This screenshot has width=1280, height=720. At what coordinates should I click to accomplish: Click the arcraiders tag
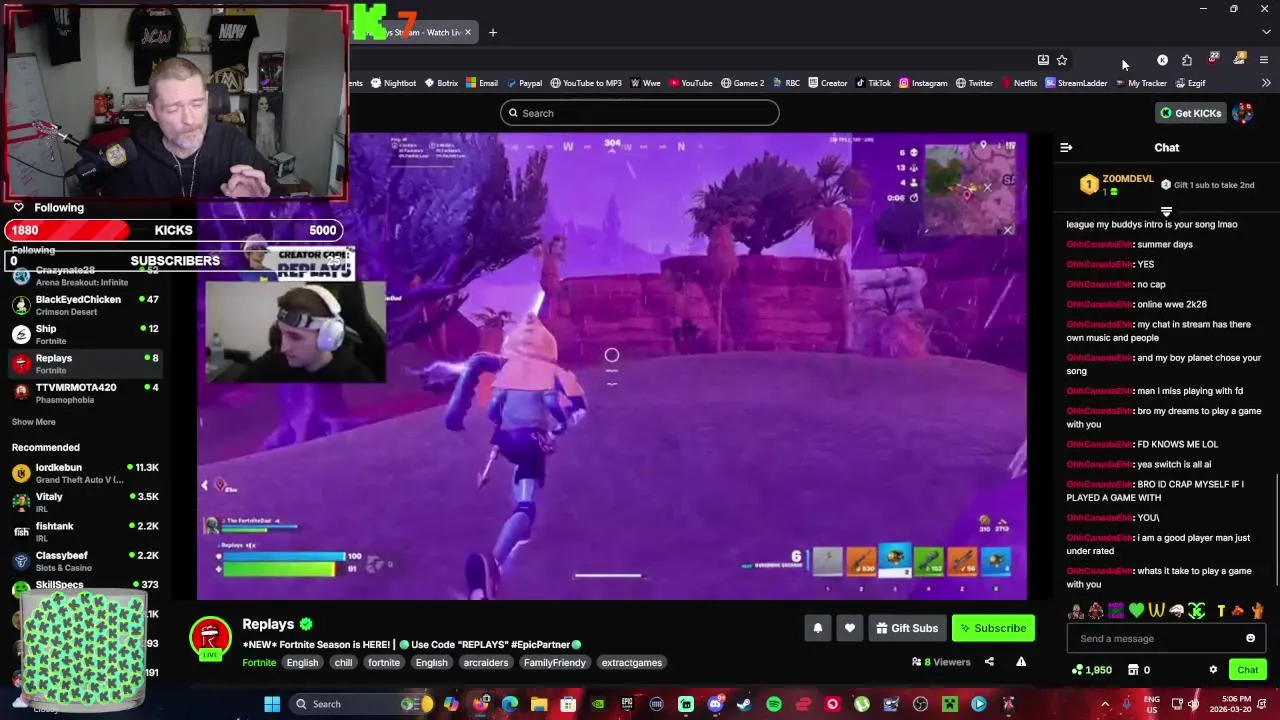click(x=486, y=662)
